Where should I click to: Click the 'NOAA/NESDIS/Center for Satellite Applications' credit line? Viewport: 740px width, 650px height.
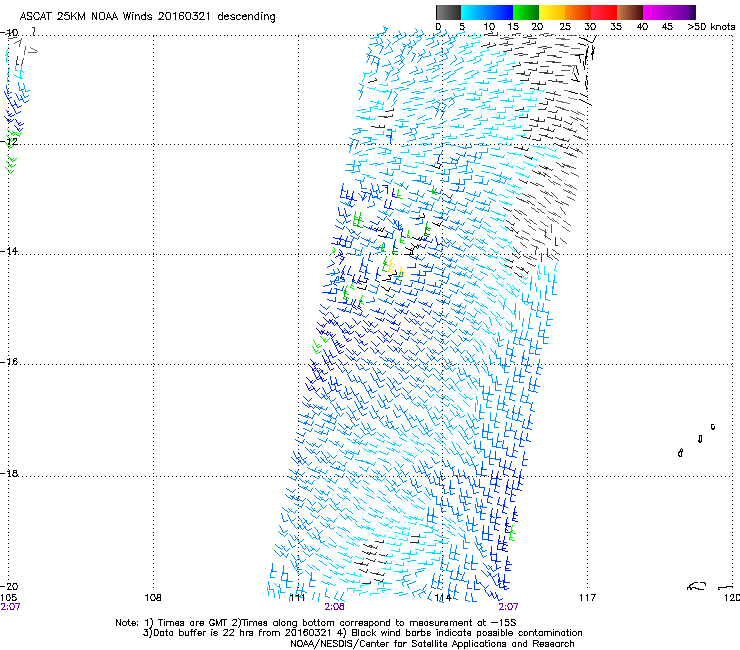click(x=432, y=644)
